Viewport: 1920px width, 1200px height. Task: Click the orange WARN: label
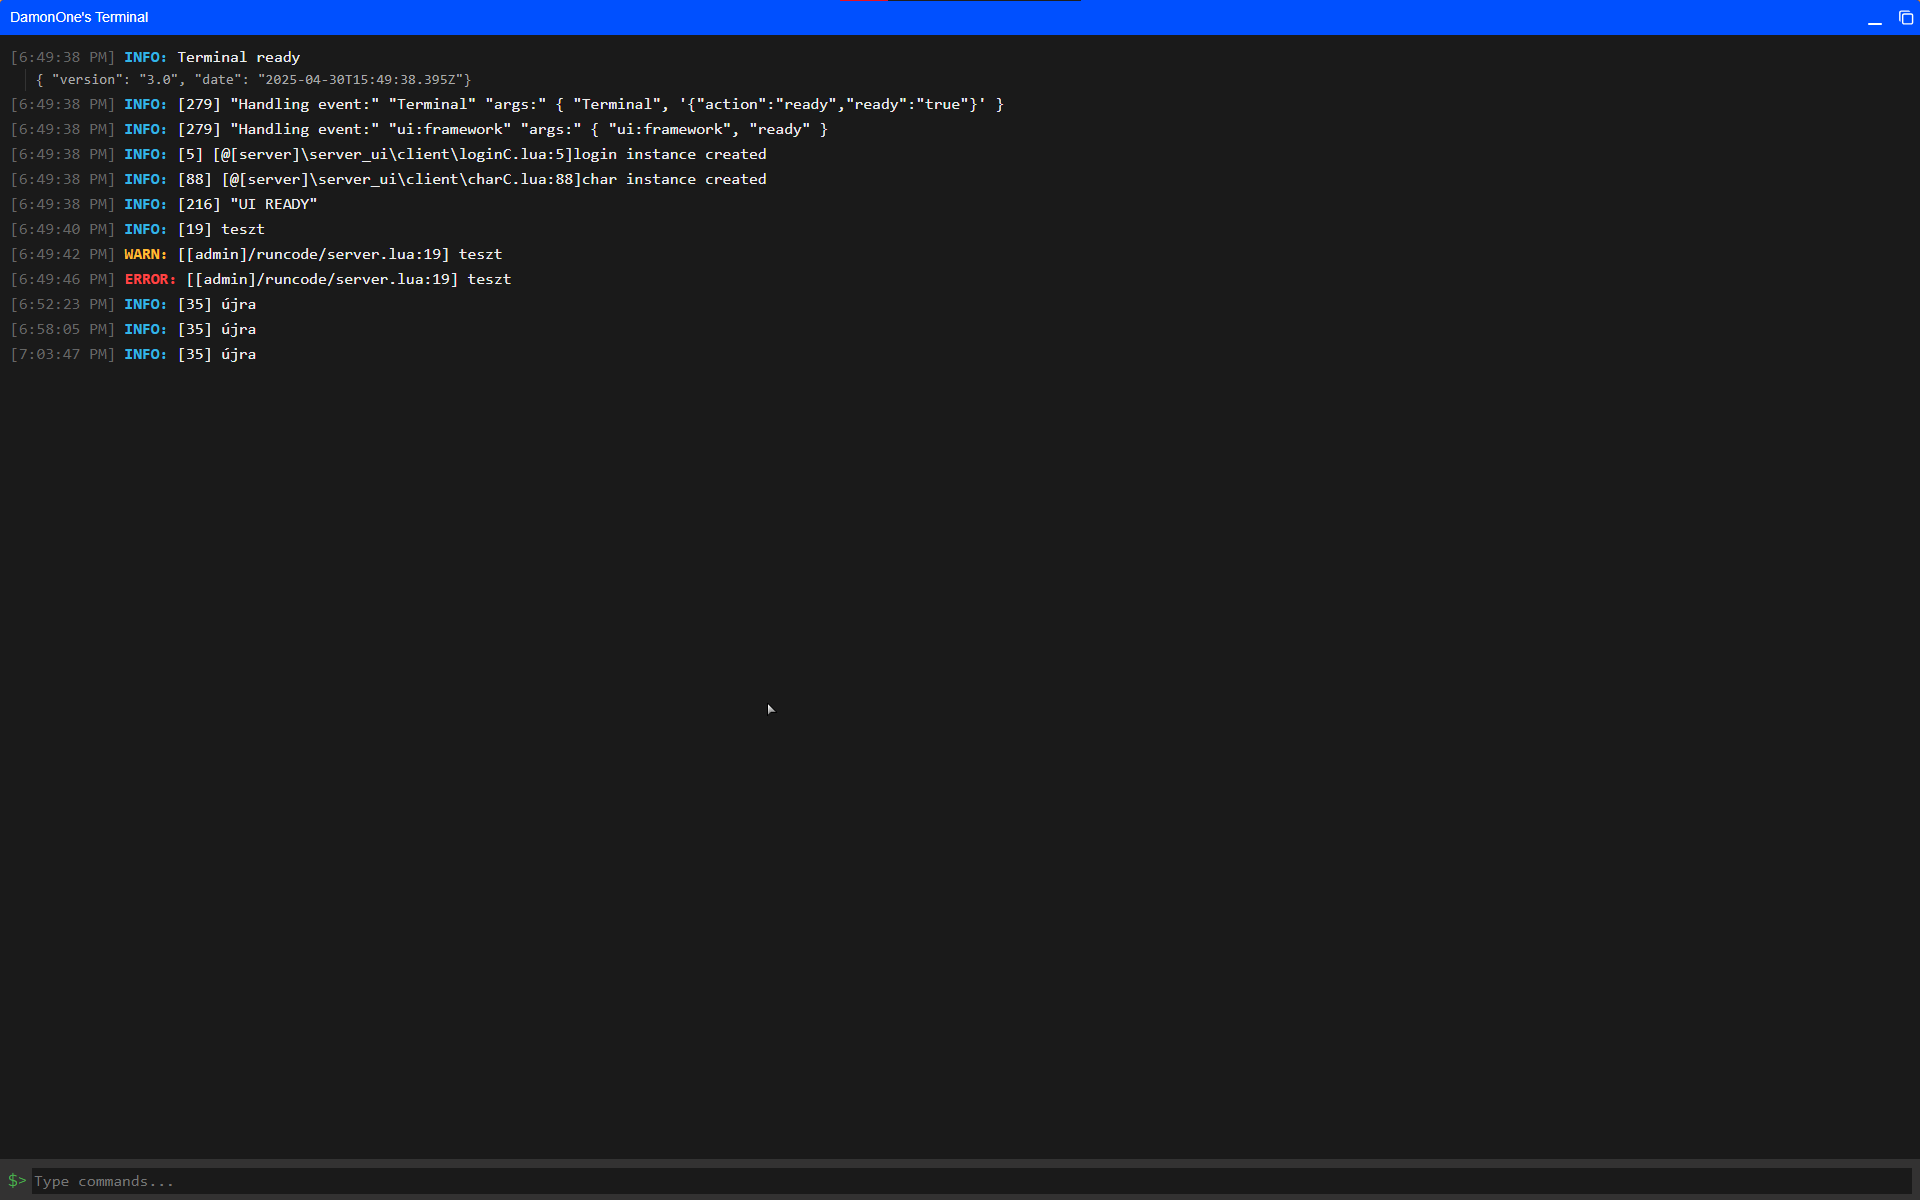pos(145,254)
